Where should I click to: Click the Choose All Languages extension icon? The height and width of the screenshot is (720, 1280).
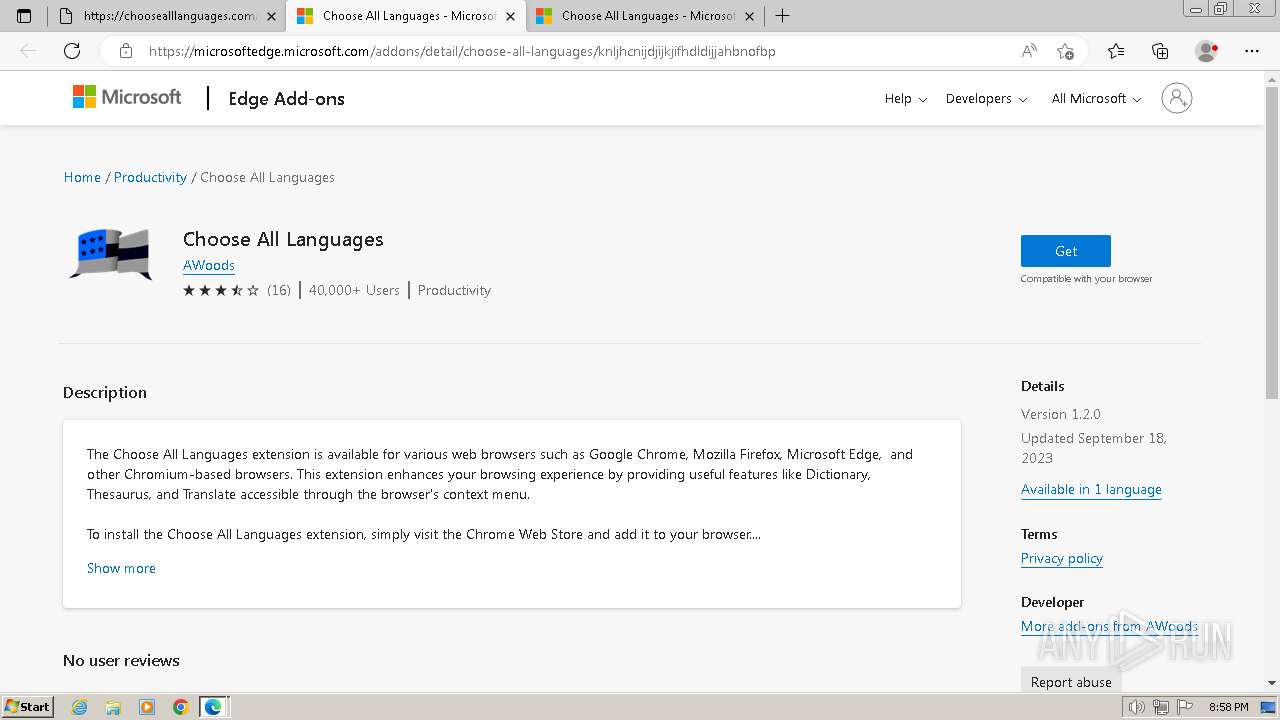[111, 254]
